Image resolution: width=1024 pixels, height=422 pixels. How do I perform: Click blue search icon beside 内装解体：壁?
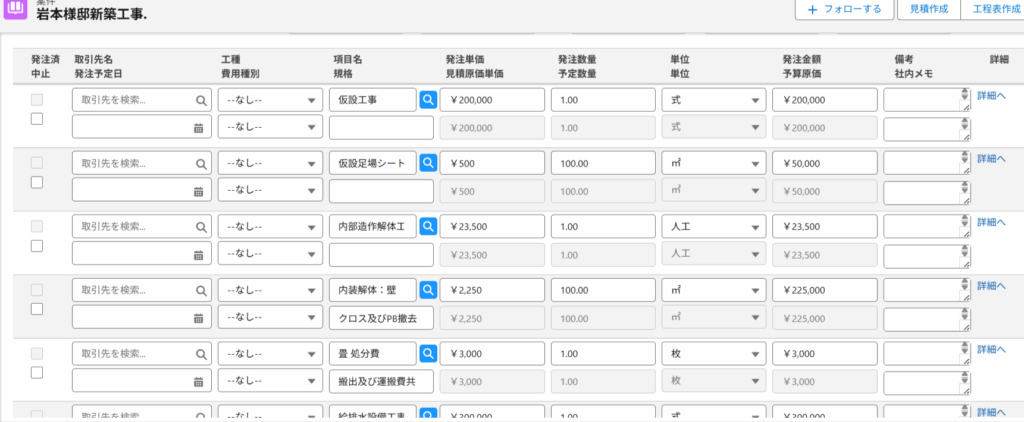point(428,290)
